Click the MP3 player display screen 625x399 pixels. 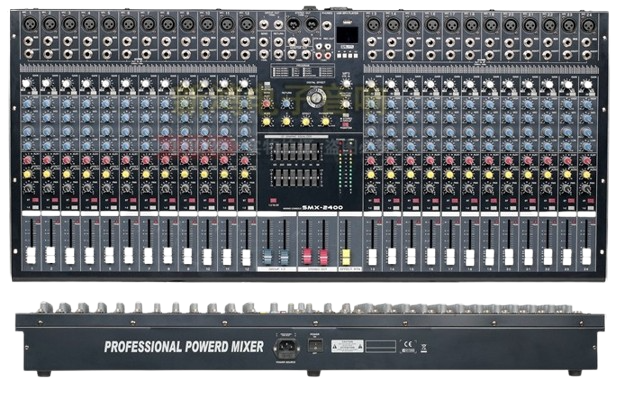click(347, 35)
